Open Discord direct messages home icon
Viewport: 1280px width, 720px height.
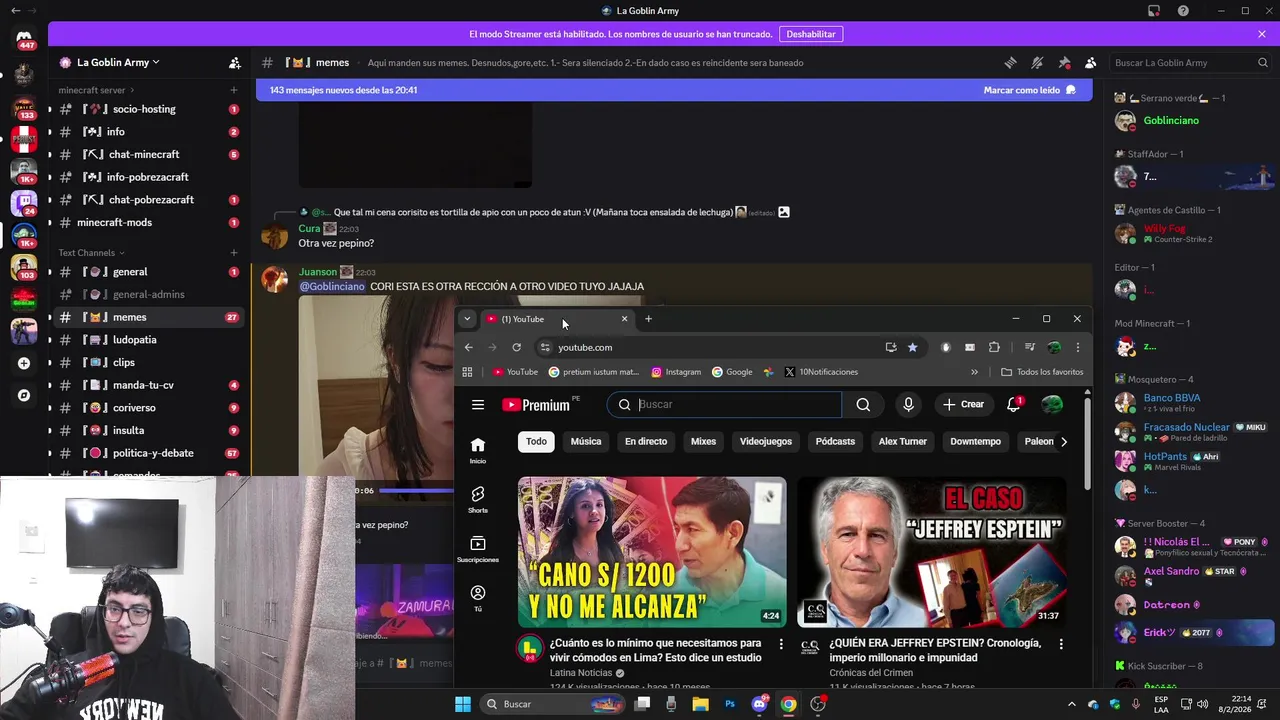pyautogui.click(x=24, y=40)
